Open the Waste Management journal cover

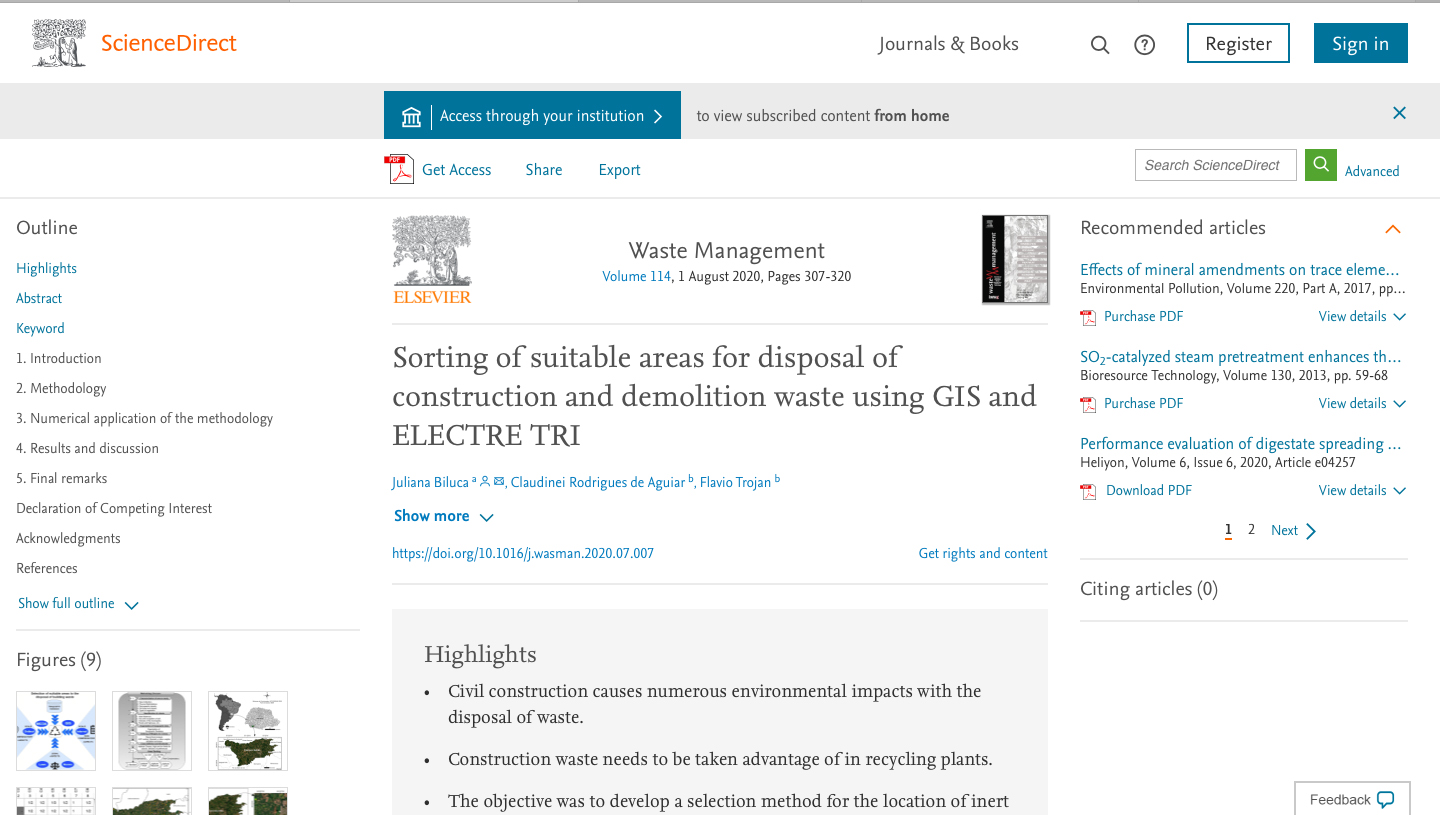tap(1015, 259)
